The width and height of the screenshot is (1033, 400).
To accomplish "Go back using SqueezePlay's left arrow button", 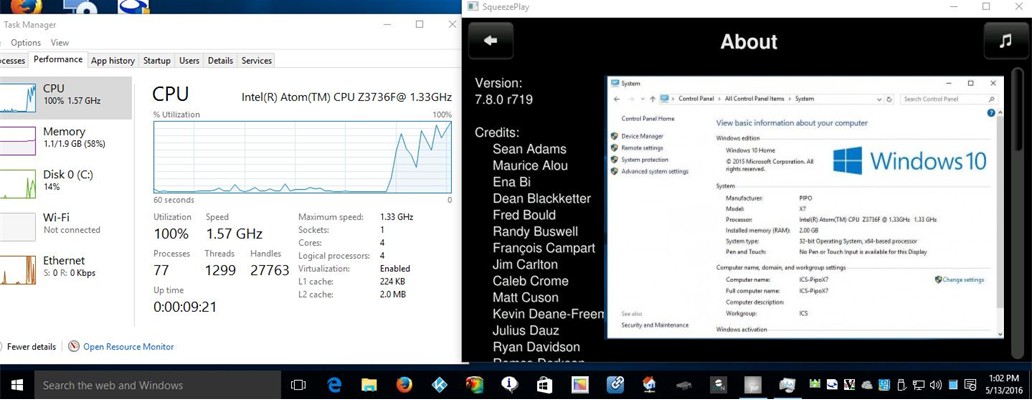I will pos(490,41).
